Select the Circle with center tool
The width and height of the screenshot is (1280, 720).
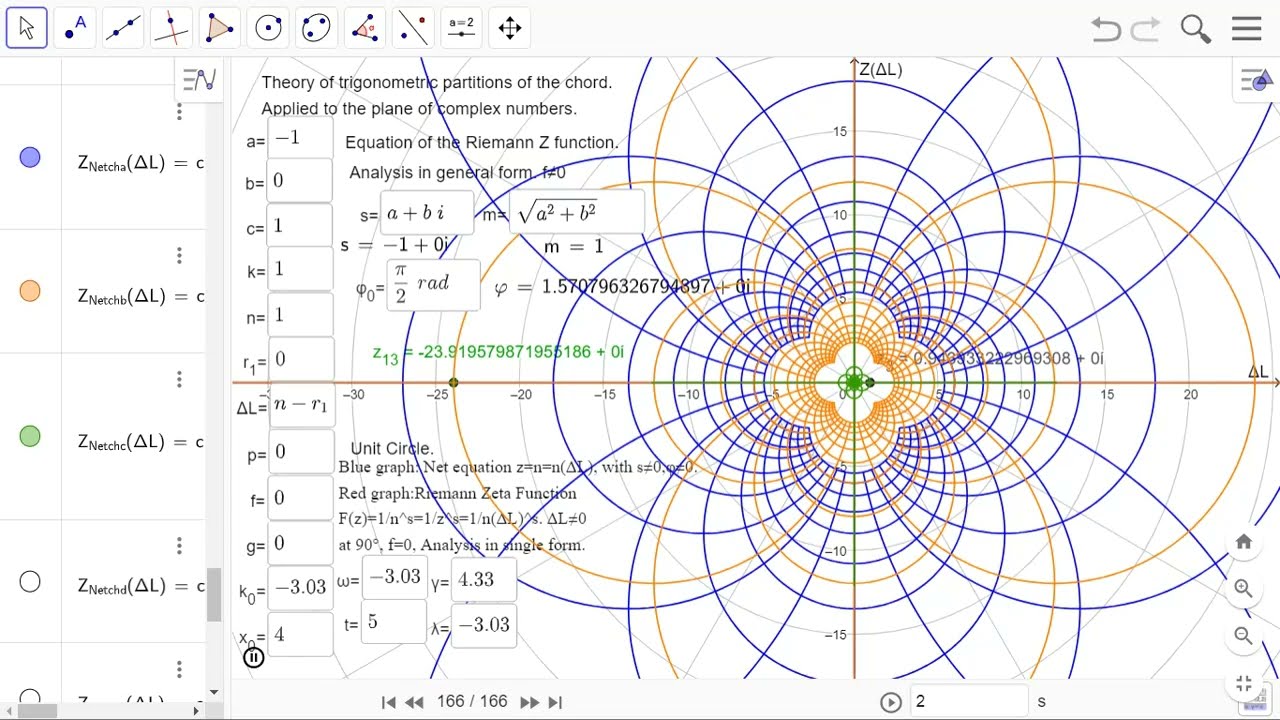click(x=267, y=27)
